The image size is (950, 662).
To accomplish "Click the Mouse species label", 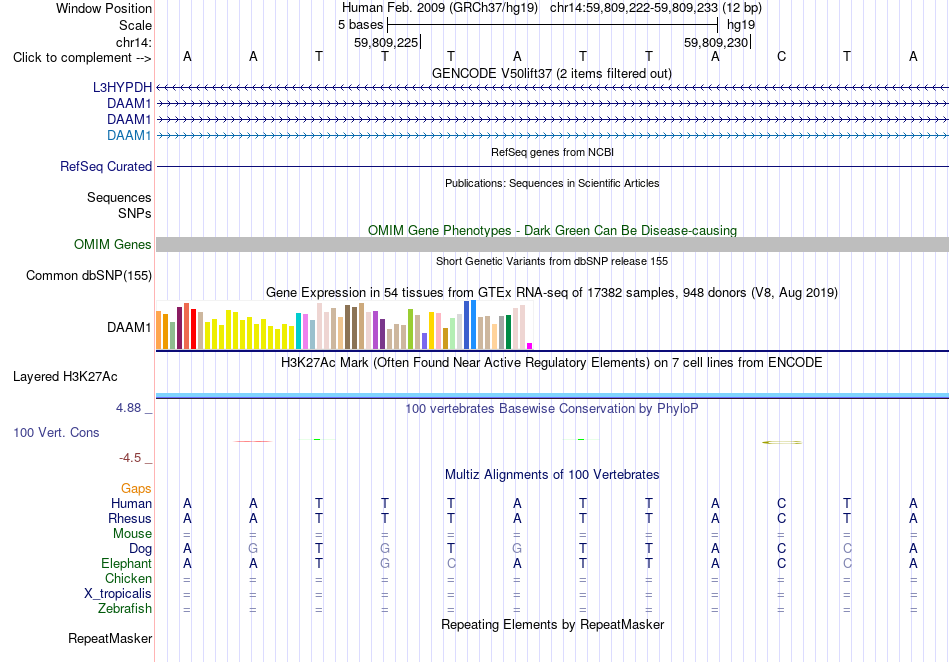I will 132,534.
